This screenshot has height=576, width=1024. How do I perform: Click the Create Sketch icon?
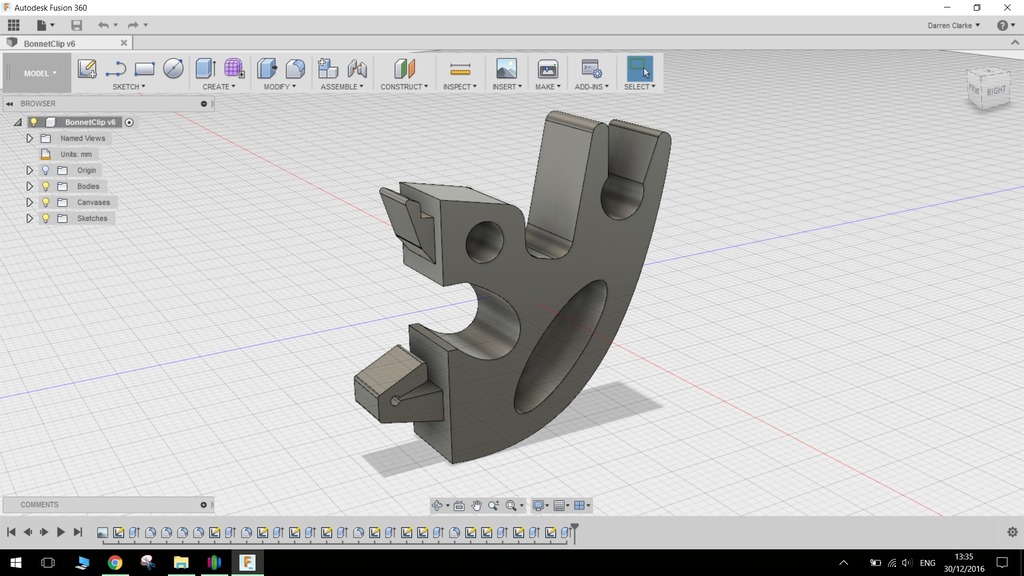tap(87, 68)
